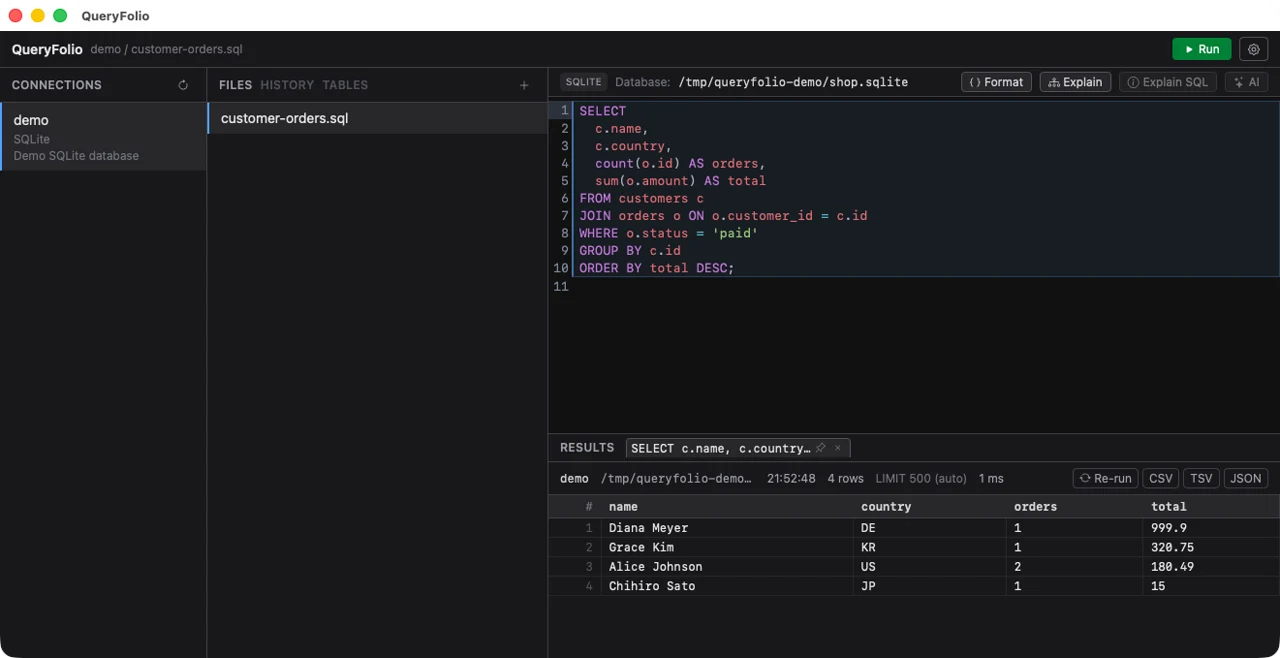
Task: Select the demo SQLite connection
Action: point(104,137)
